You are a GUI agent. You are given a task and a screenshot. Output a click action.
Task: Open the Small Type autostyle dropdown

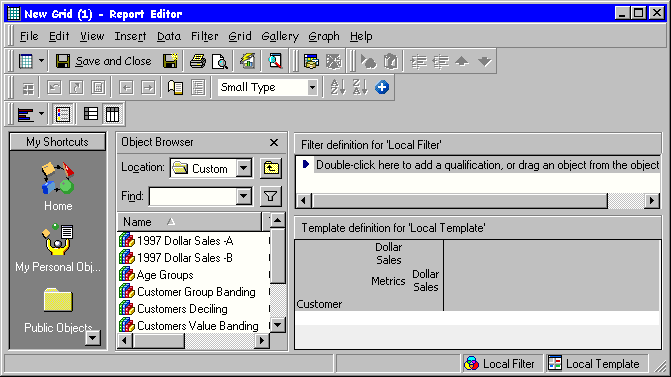(312, 88)
